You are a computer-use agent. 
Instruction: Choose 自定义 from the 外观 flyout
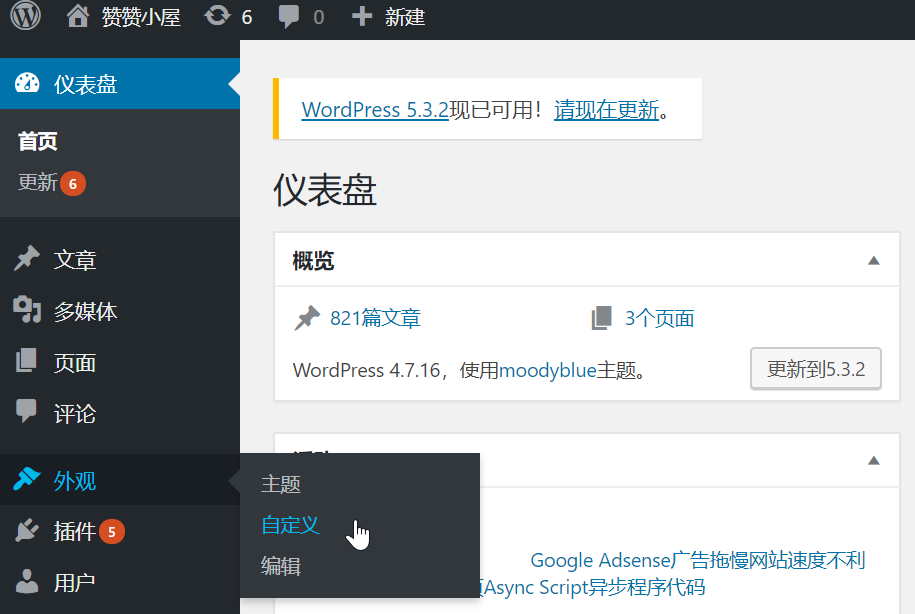pyautogui.click(x=290, y=525)
